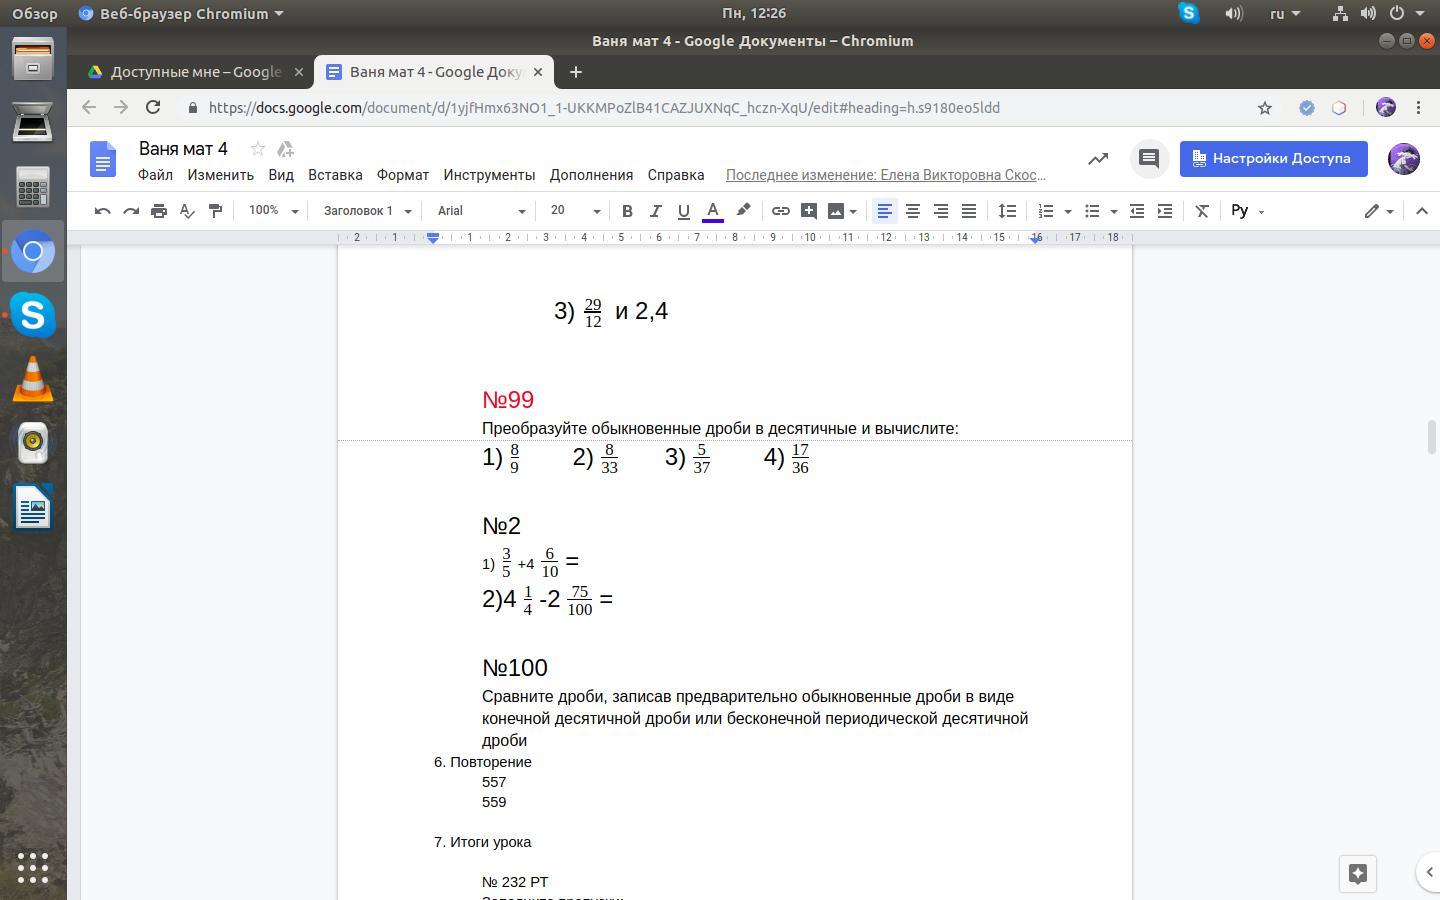Screen dimensions: 1440x900
Task: Open the Инструменты menu
Action: (x=490, y=175)
